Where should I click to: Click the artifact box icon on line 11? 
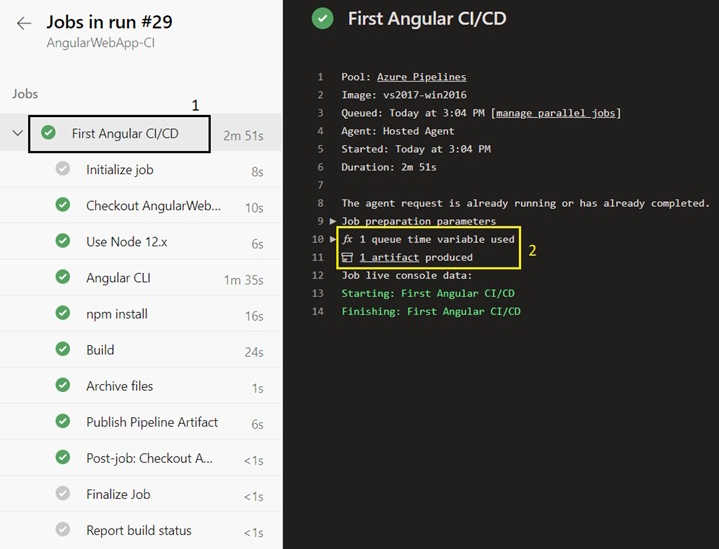coord(348,257)
